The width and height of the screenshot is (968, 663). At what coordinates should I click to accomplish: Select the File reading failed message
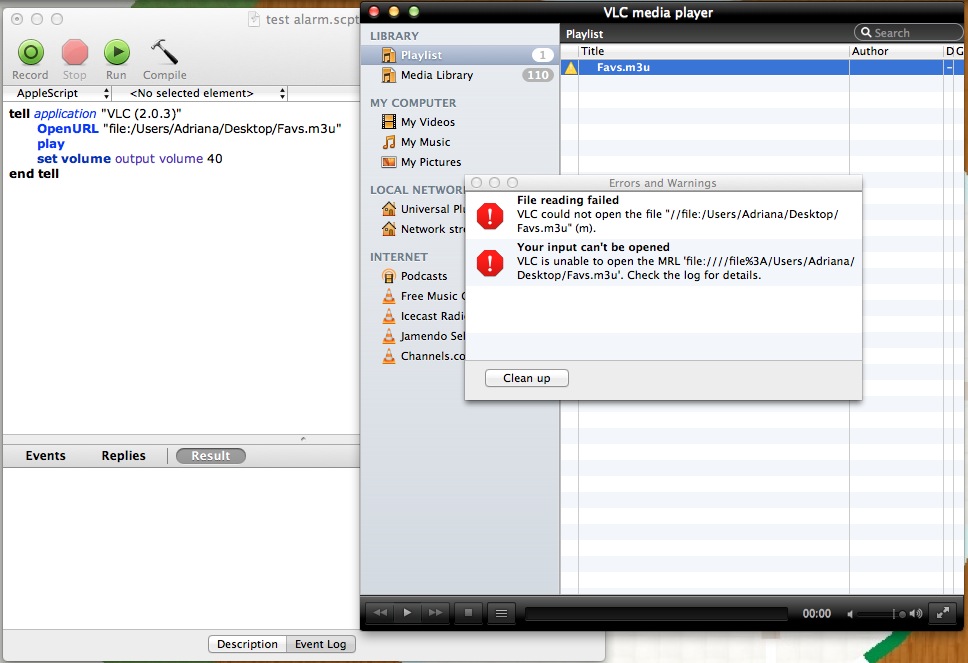click(663, 214)
